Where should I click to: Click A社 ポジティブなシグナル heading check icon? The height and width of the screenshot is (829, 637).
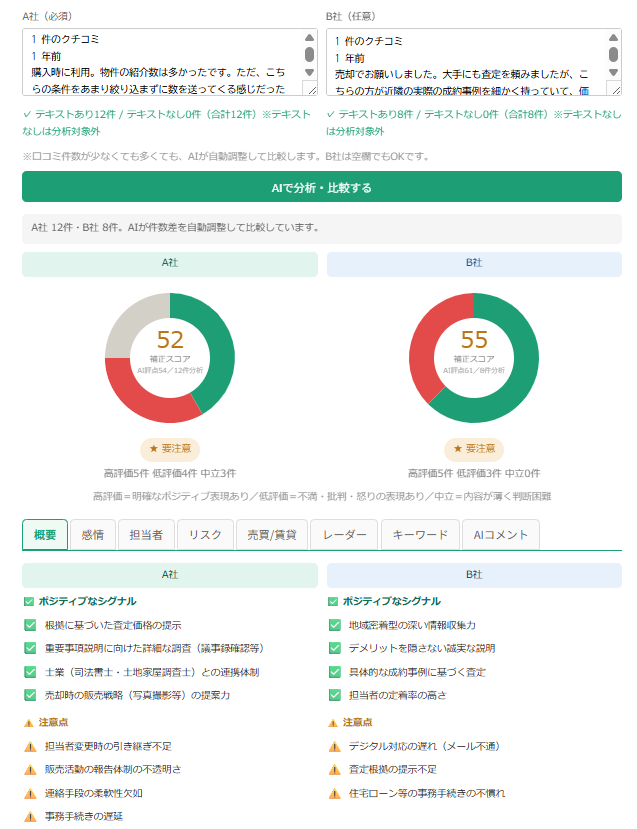(x=29, y=601)
